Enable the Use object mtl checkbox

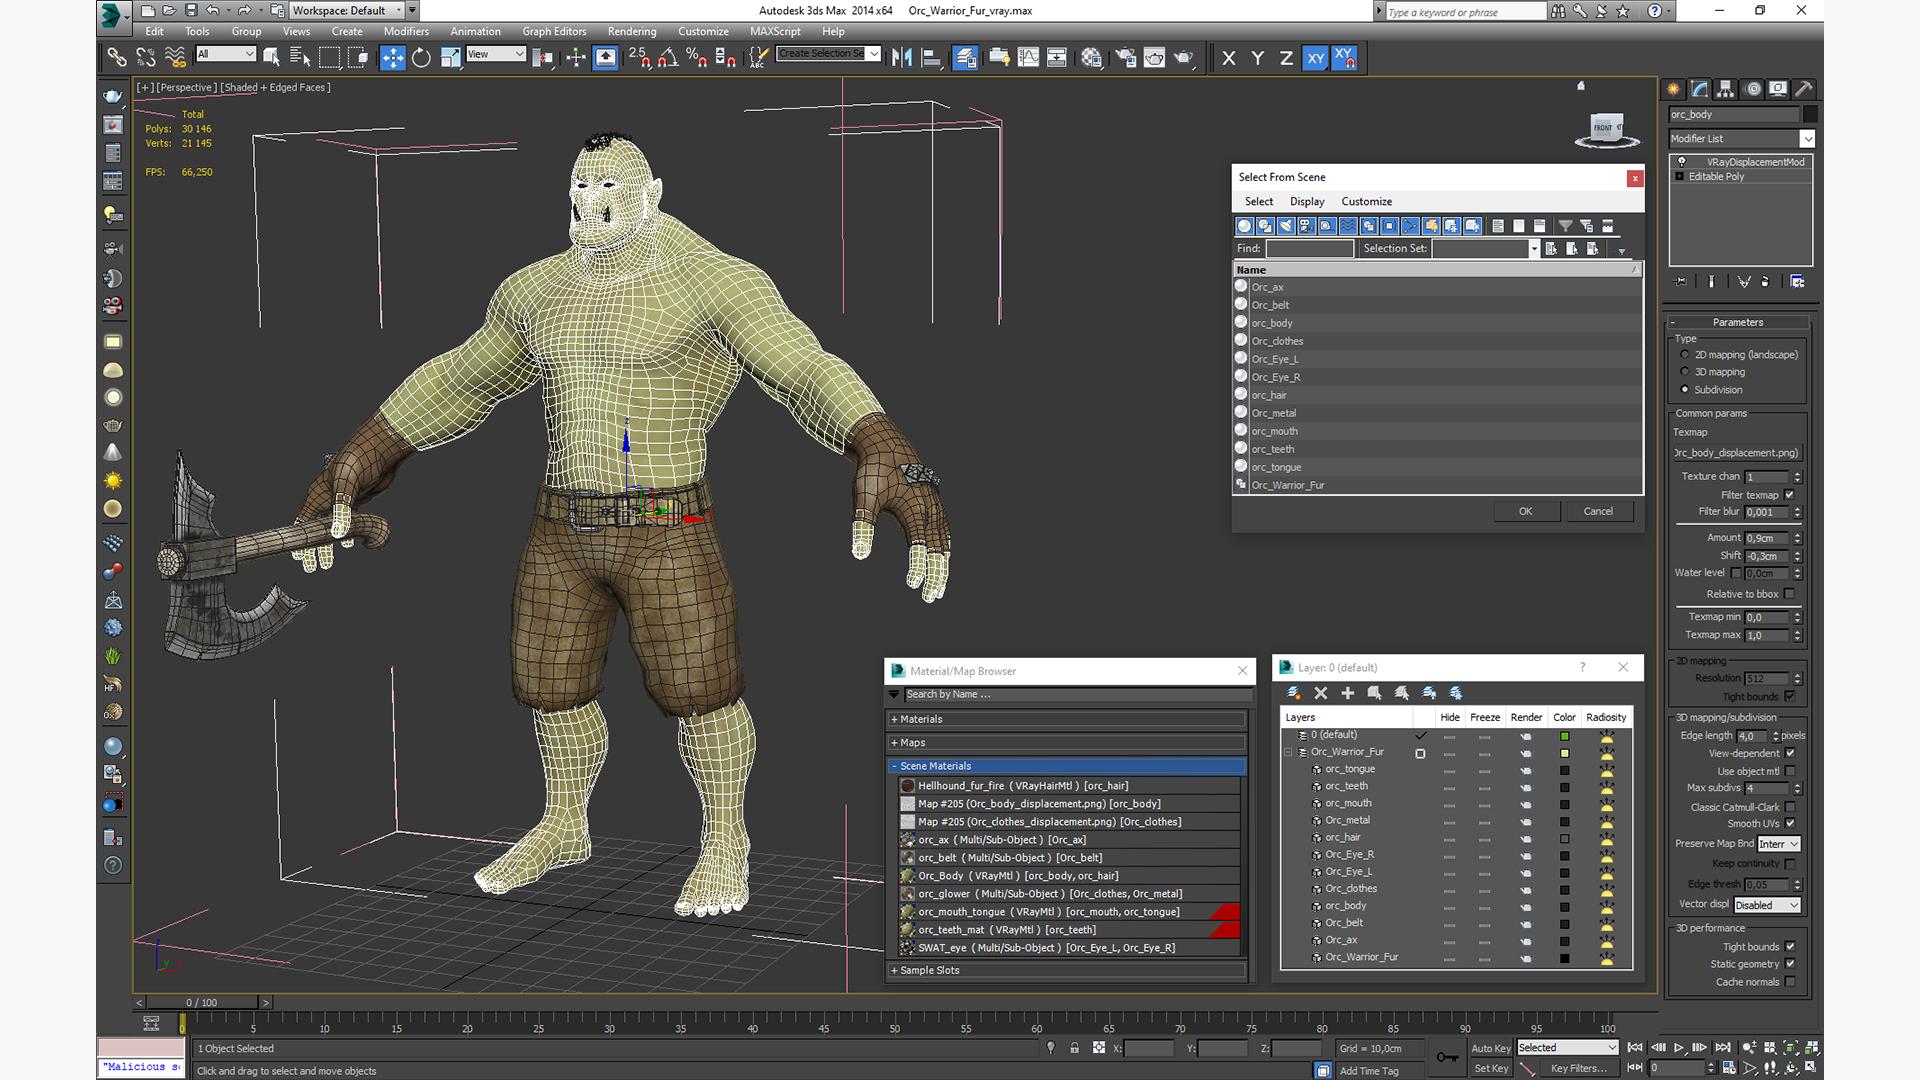pos(1789,771)
